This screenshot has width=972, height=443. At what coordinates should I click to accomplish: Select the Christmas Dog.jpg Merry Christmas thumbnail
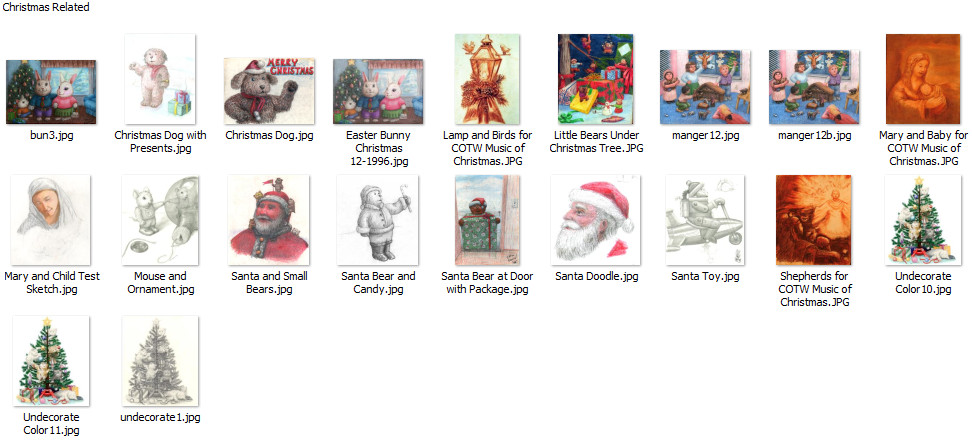coord(269,91)
